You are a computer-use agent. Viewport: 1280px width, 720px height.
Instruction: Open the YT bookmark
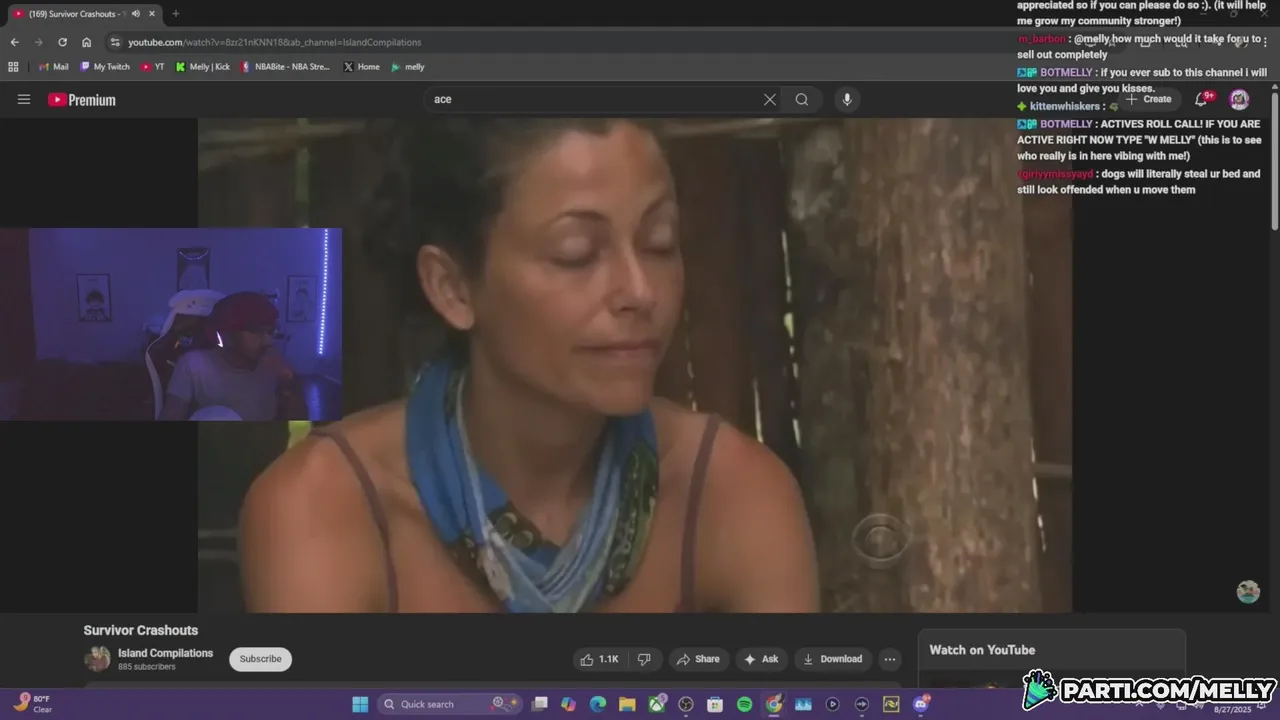point(153,67)
